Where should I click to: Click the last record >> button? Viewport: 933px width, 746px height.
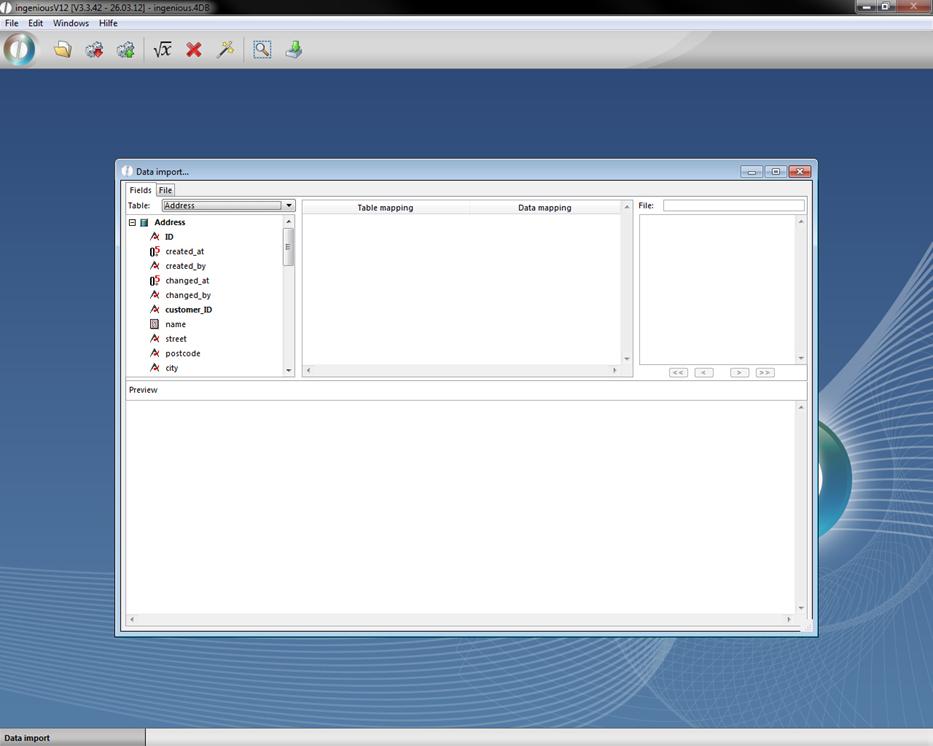(x=765, y=372)
